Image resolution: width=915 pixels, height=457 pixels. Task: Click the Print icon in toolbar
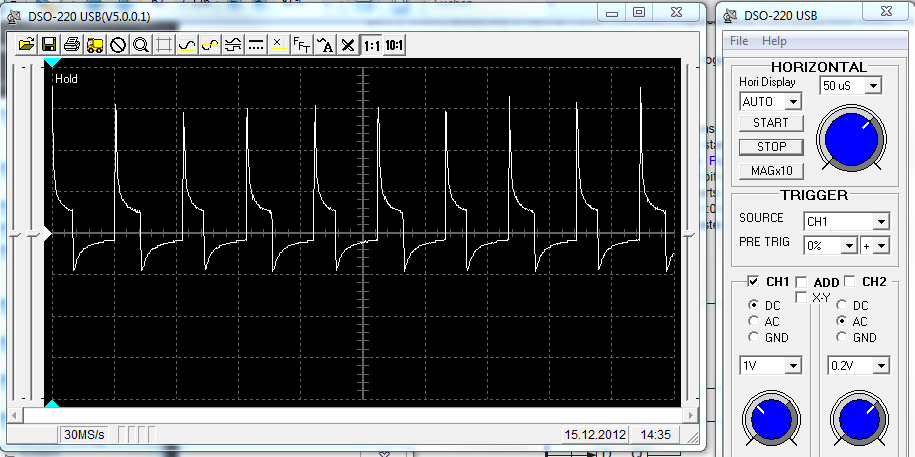[72, 44]
